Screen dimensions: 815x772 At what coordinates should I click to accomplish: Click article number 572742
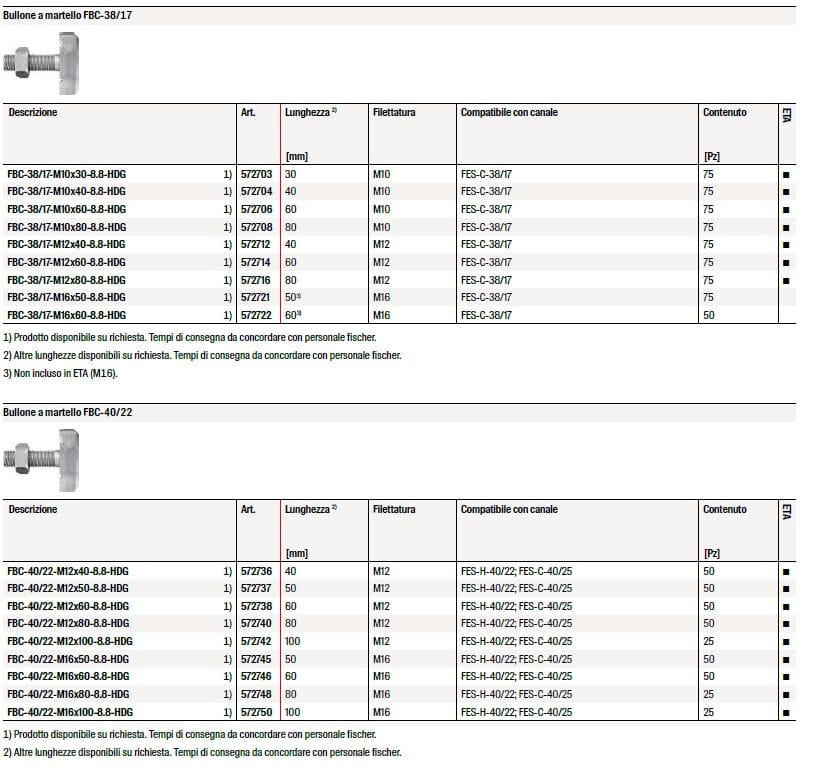tap(257, 641)
